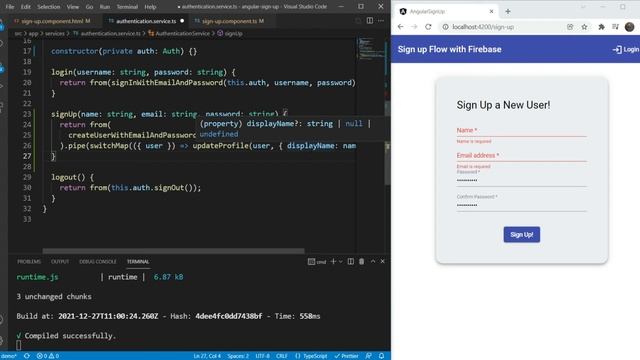
Task: Click the synchronize changes status icon
Action: 27,356
